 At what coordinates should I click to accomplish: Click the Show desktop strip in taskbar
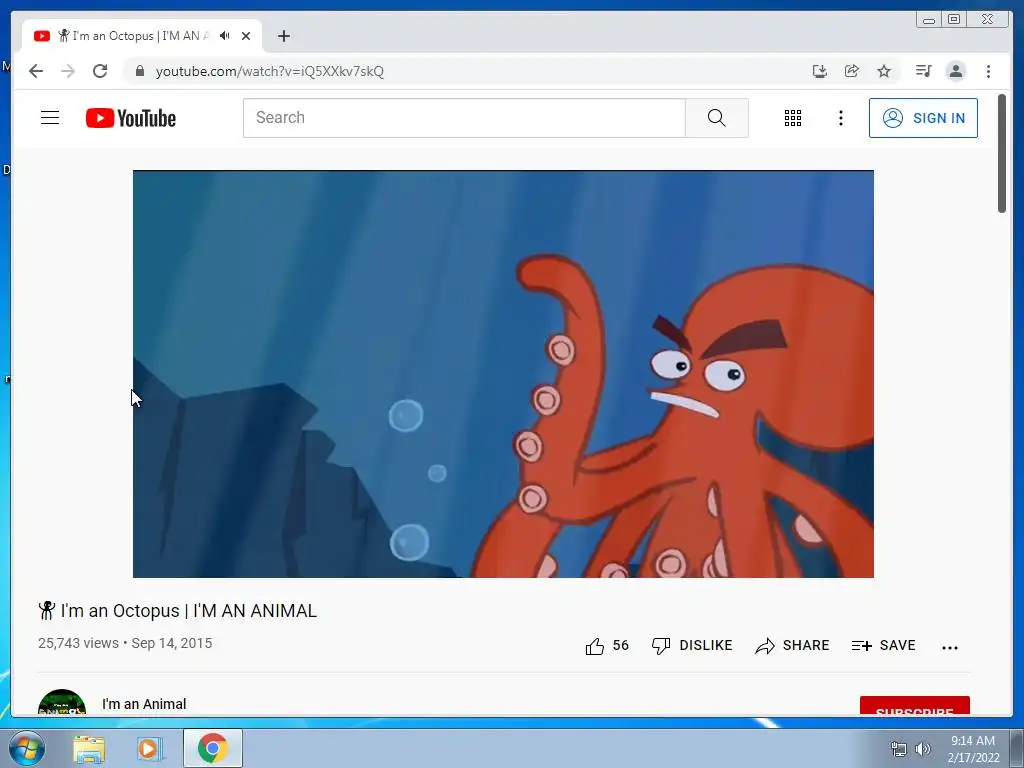1017,748
